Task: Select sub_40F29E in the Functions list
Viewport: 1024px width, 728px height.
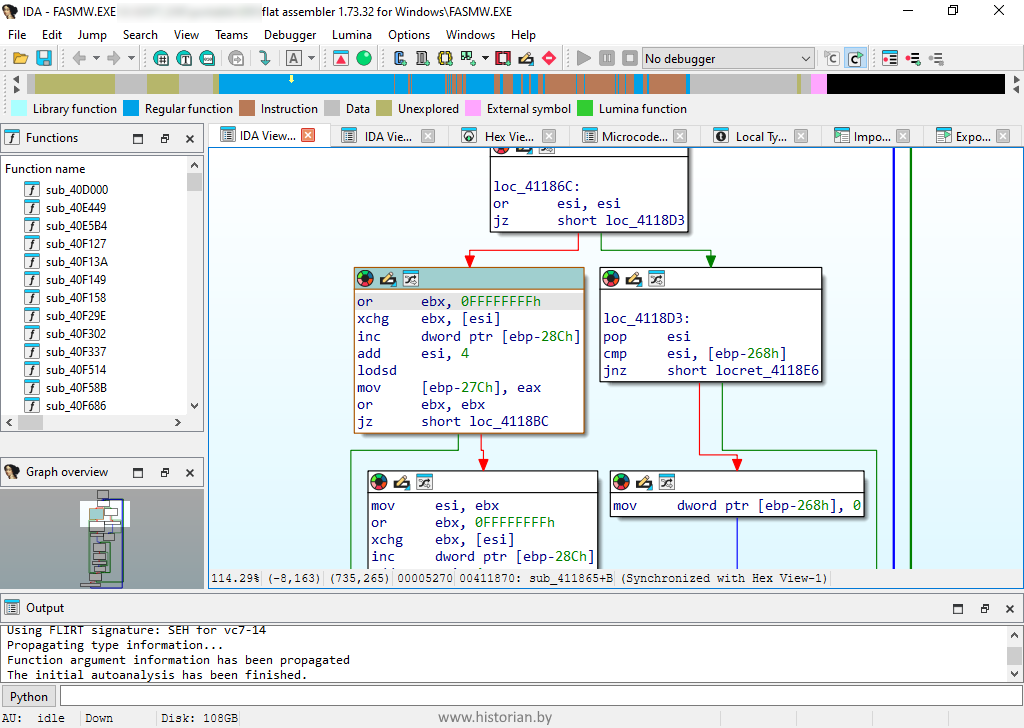Action: pos(75,315)
